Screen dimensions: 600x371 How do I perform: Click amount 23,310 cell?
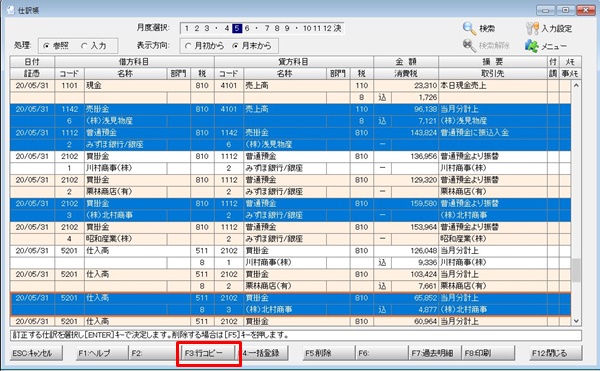click(x=406, y=86)
